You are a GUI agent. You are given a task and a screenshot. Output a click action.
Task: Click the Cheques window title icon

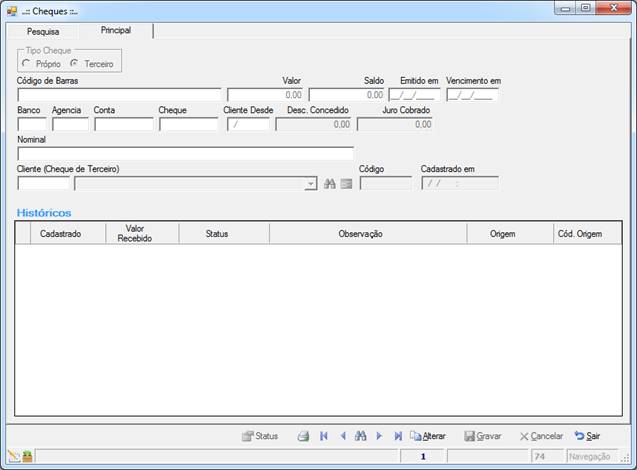tap(12, 11)
